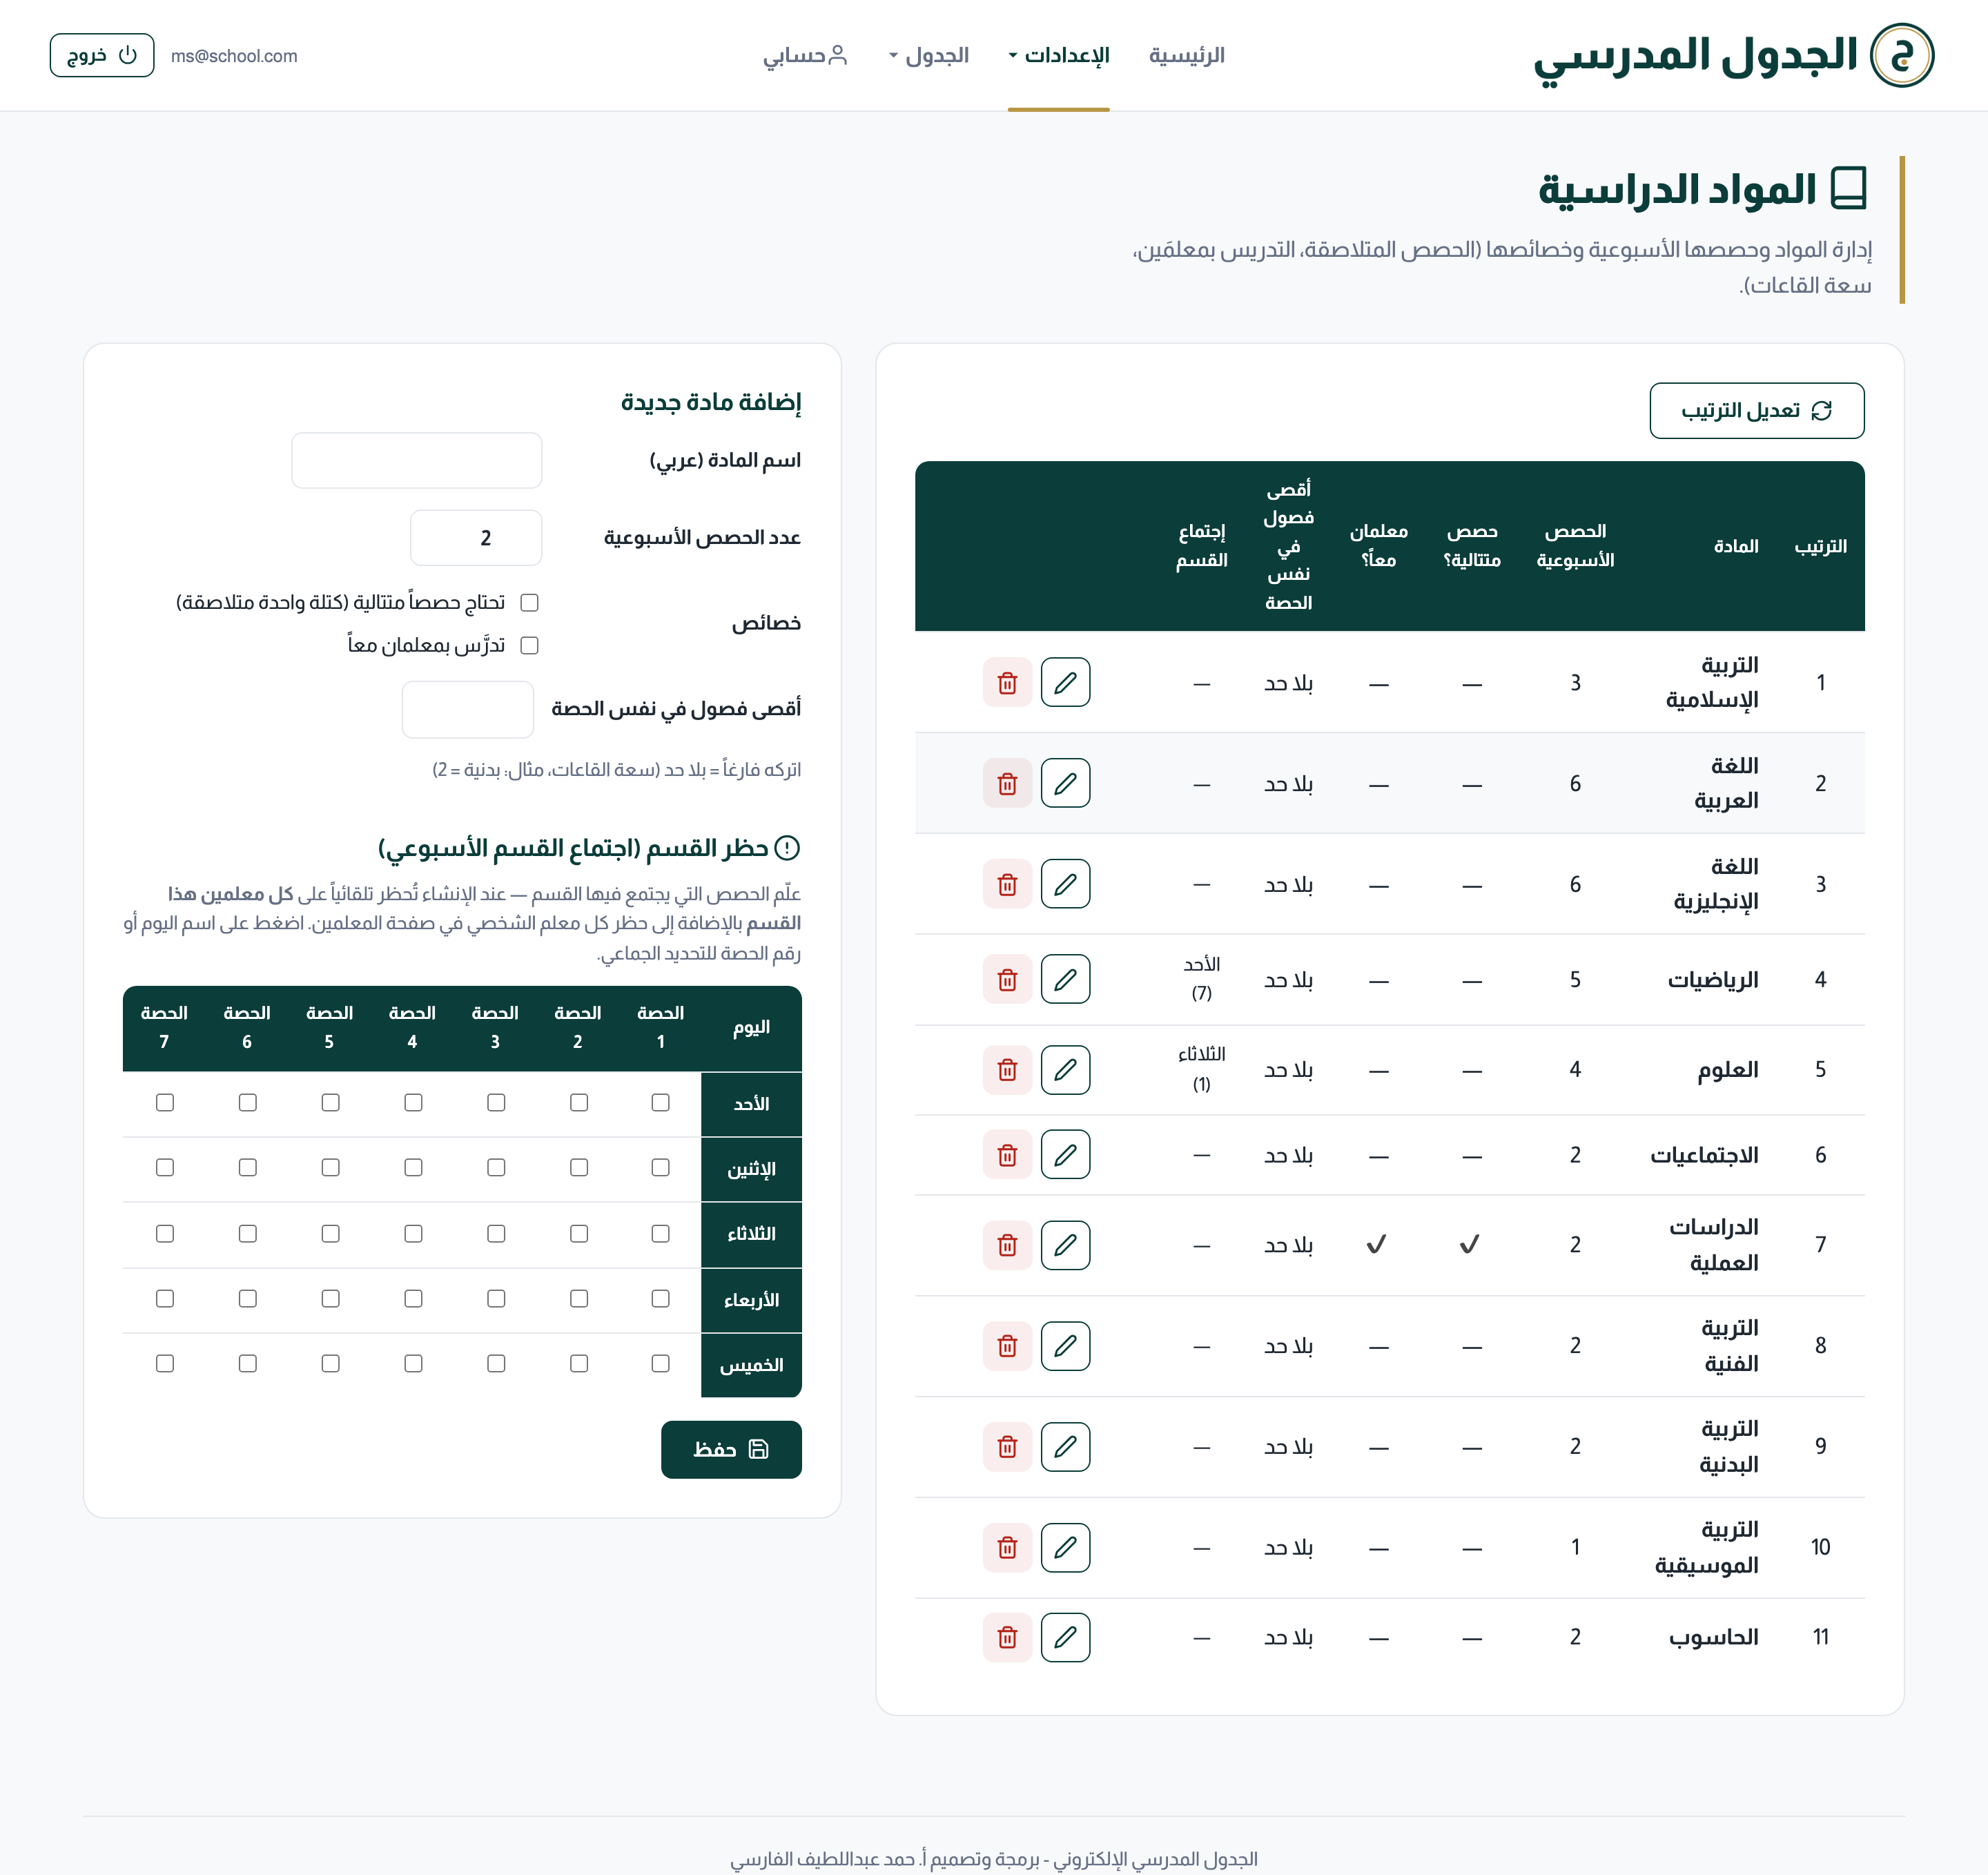This screenshot has height=1875, width=1988.
Task: Select the الأحد day row header
Action: [x=751, y=1104]
